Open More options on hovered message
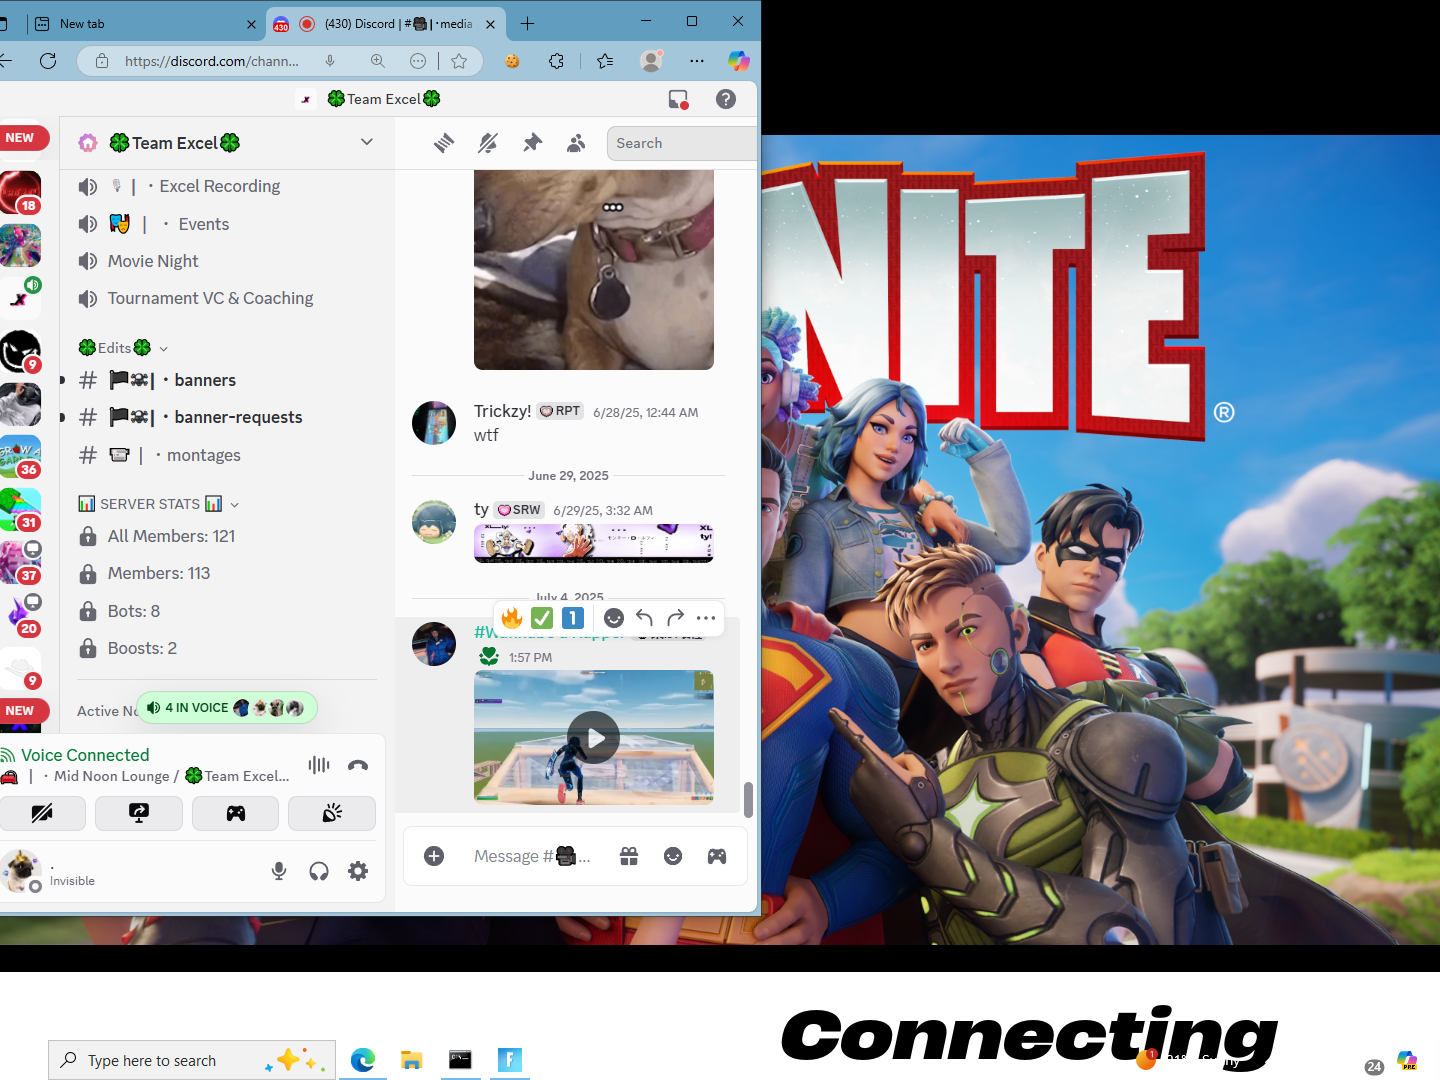Screen dimensions: 1440x1080 point(706,618)
